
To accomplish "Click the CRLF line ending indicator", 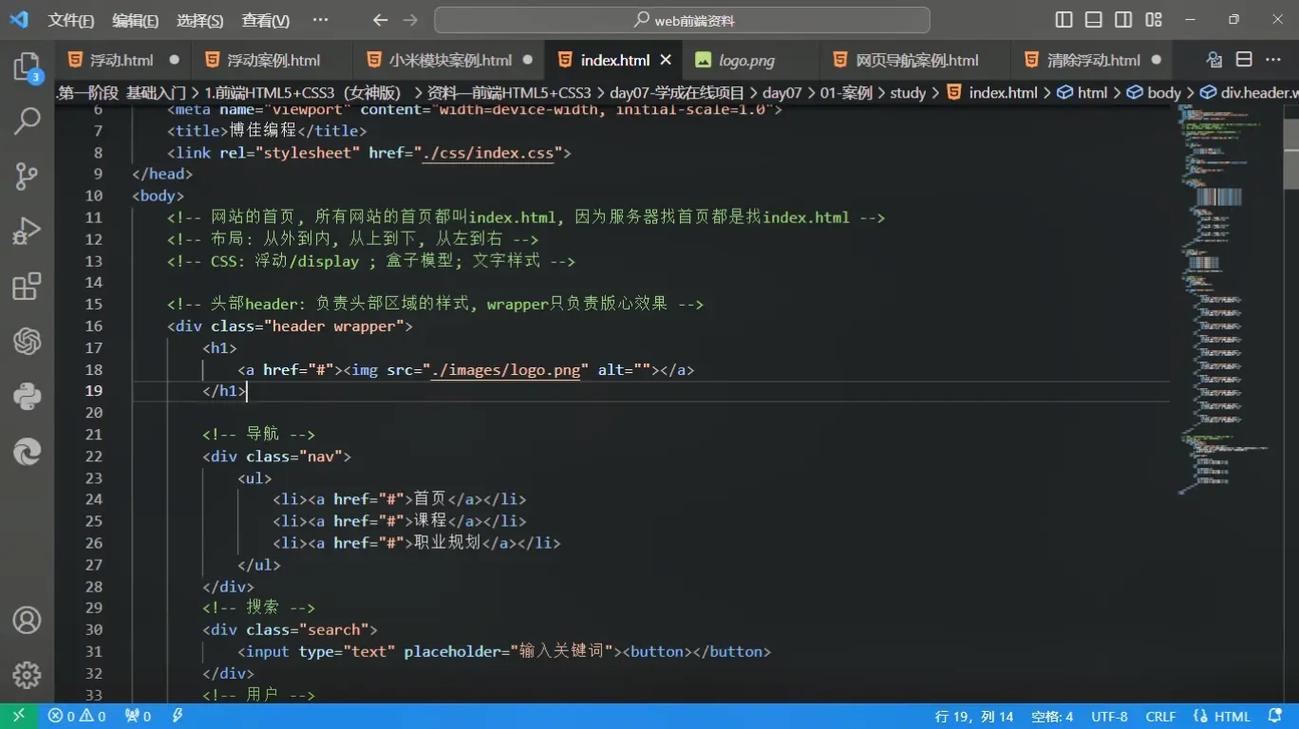I will (x=1160, y=716).
